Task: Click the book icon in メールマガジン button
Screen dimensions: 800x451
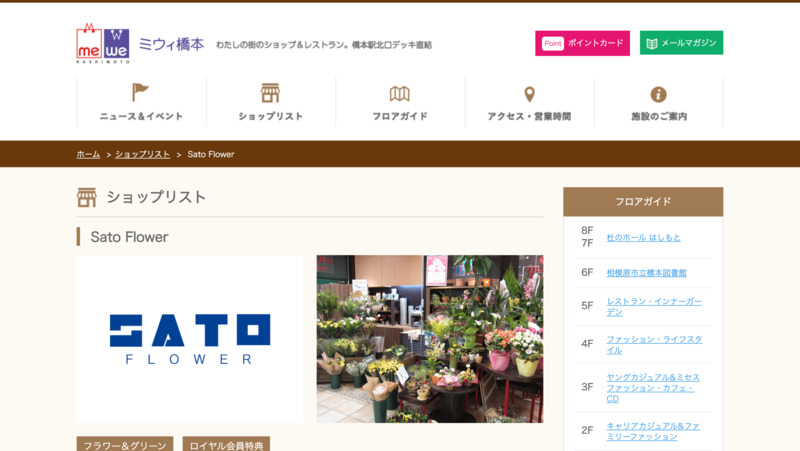Action: tap(652, 43)
